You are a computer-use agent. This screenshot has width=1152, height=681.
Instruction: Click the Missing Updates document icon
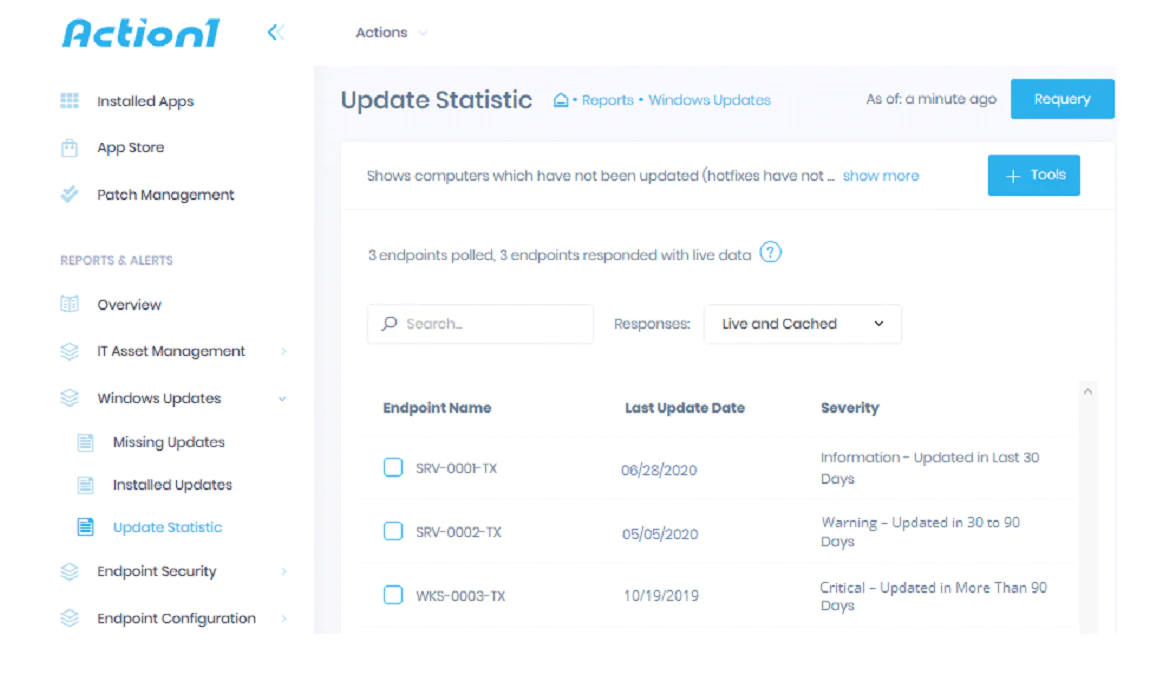[87, 442]
